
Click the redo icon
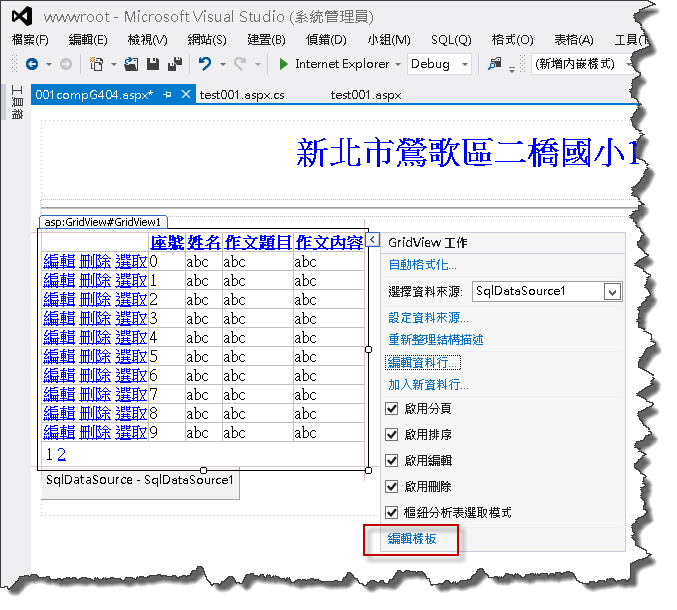click(240, 64)
